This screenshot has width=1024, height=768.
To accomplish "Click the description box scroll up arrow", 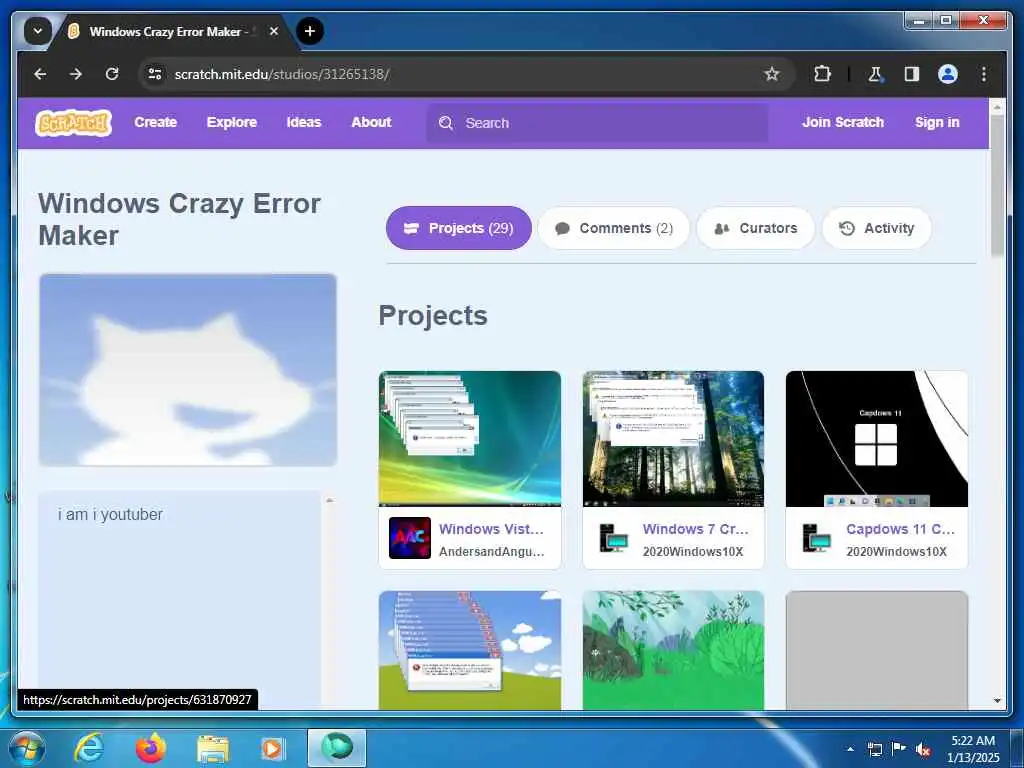I will (x=330, y=500).
